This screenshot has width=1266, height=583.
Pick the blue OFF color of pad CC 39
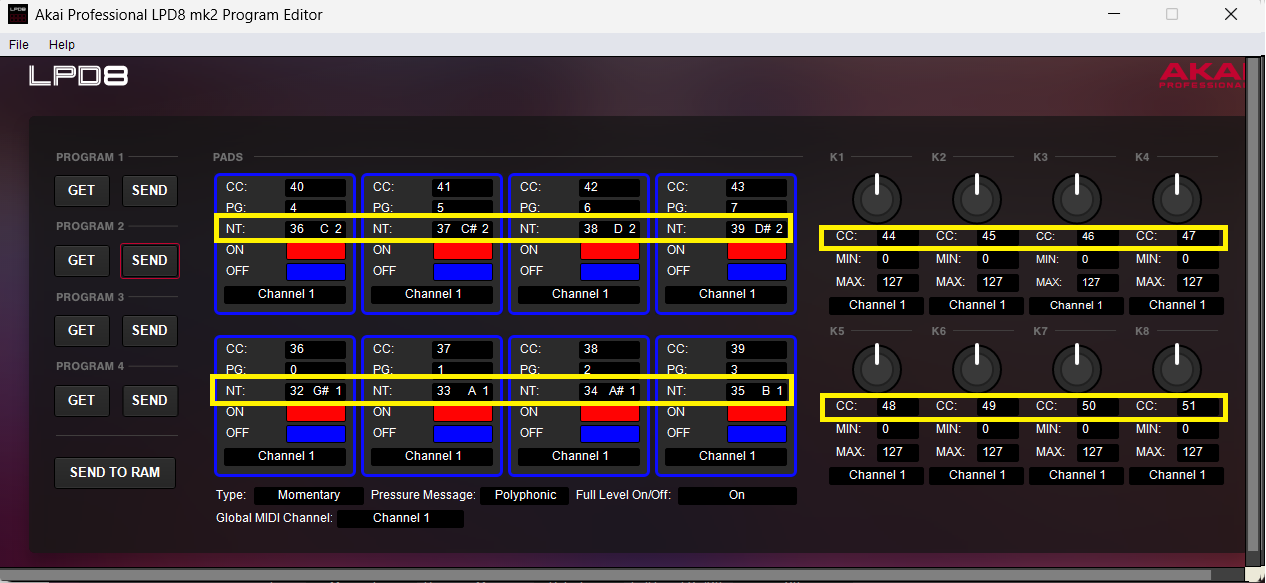757,434
